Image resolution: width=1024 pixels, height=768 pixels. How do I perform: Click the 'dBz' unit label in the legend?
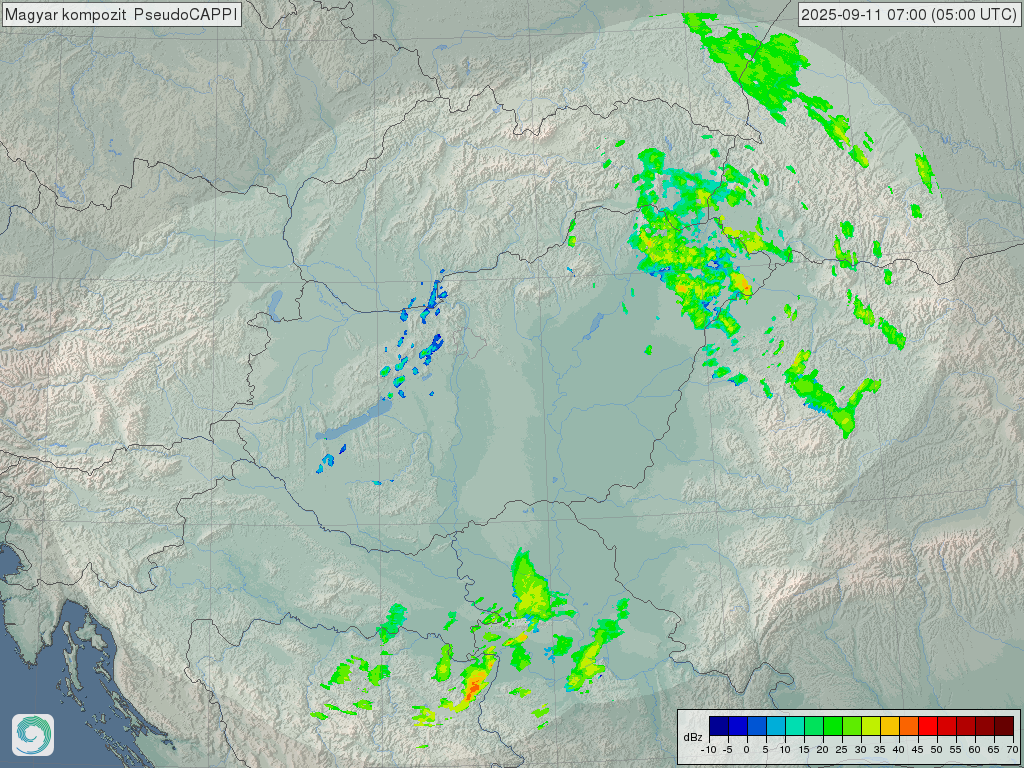(x=693, y=737)
